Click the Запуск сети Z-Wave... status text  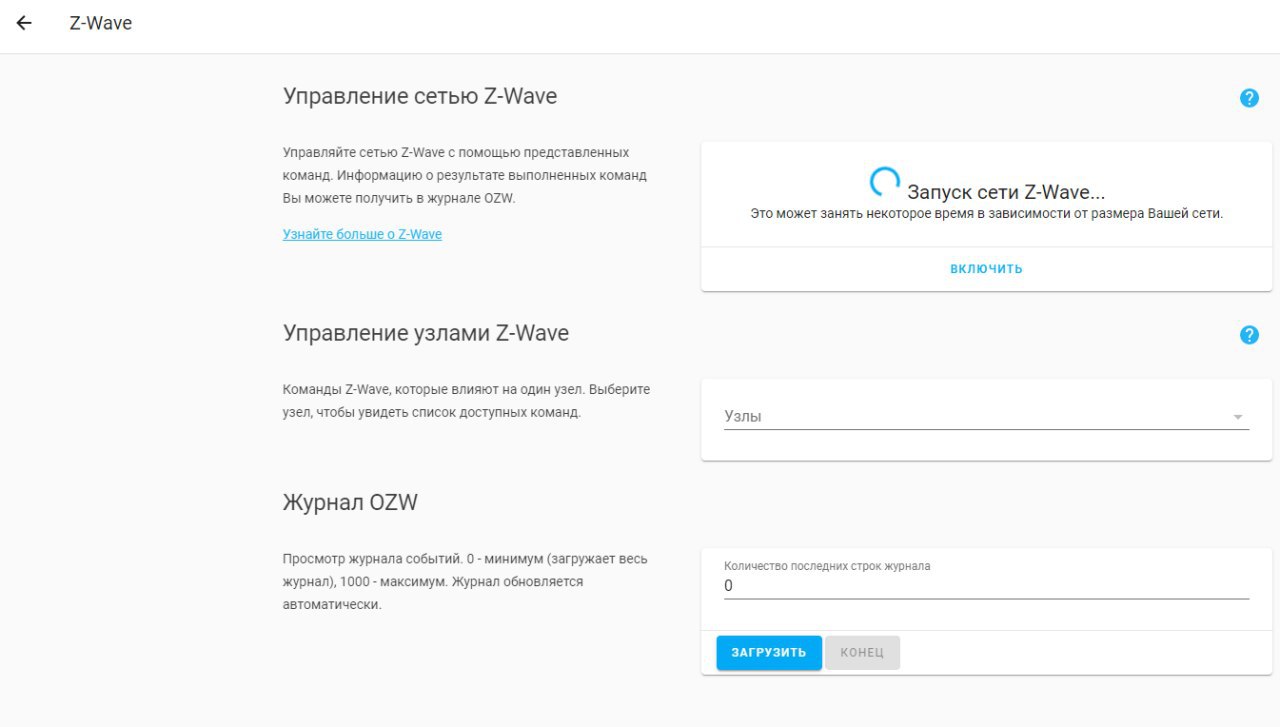(x=1006, y=193)
